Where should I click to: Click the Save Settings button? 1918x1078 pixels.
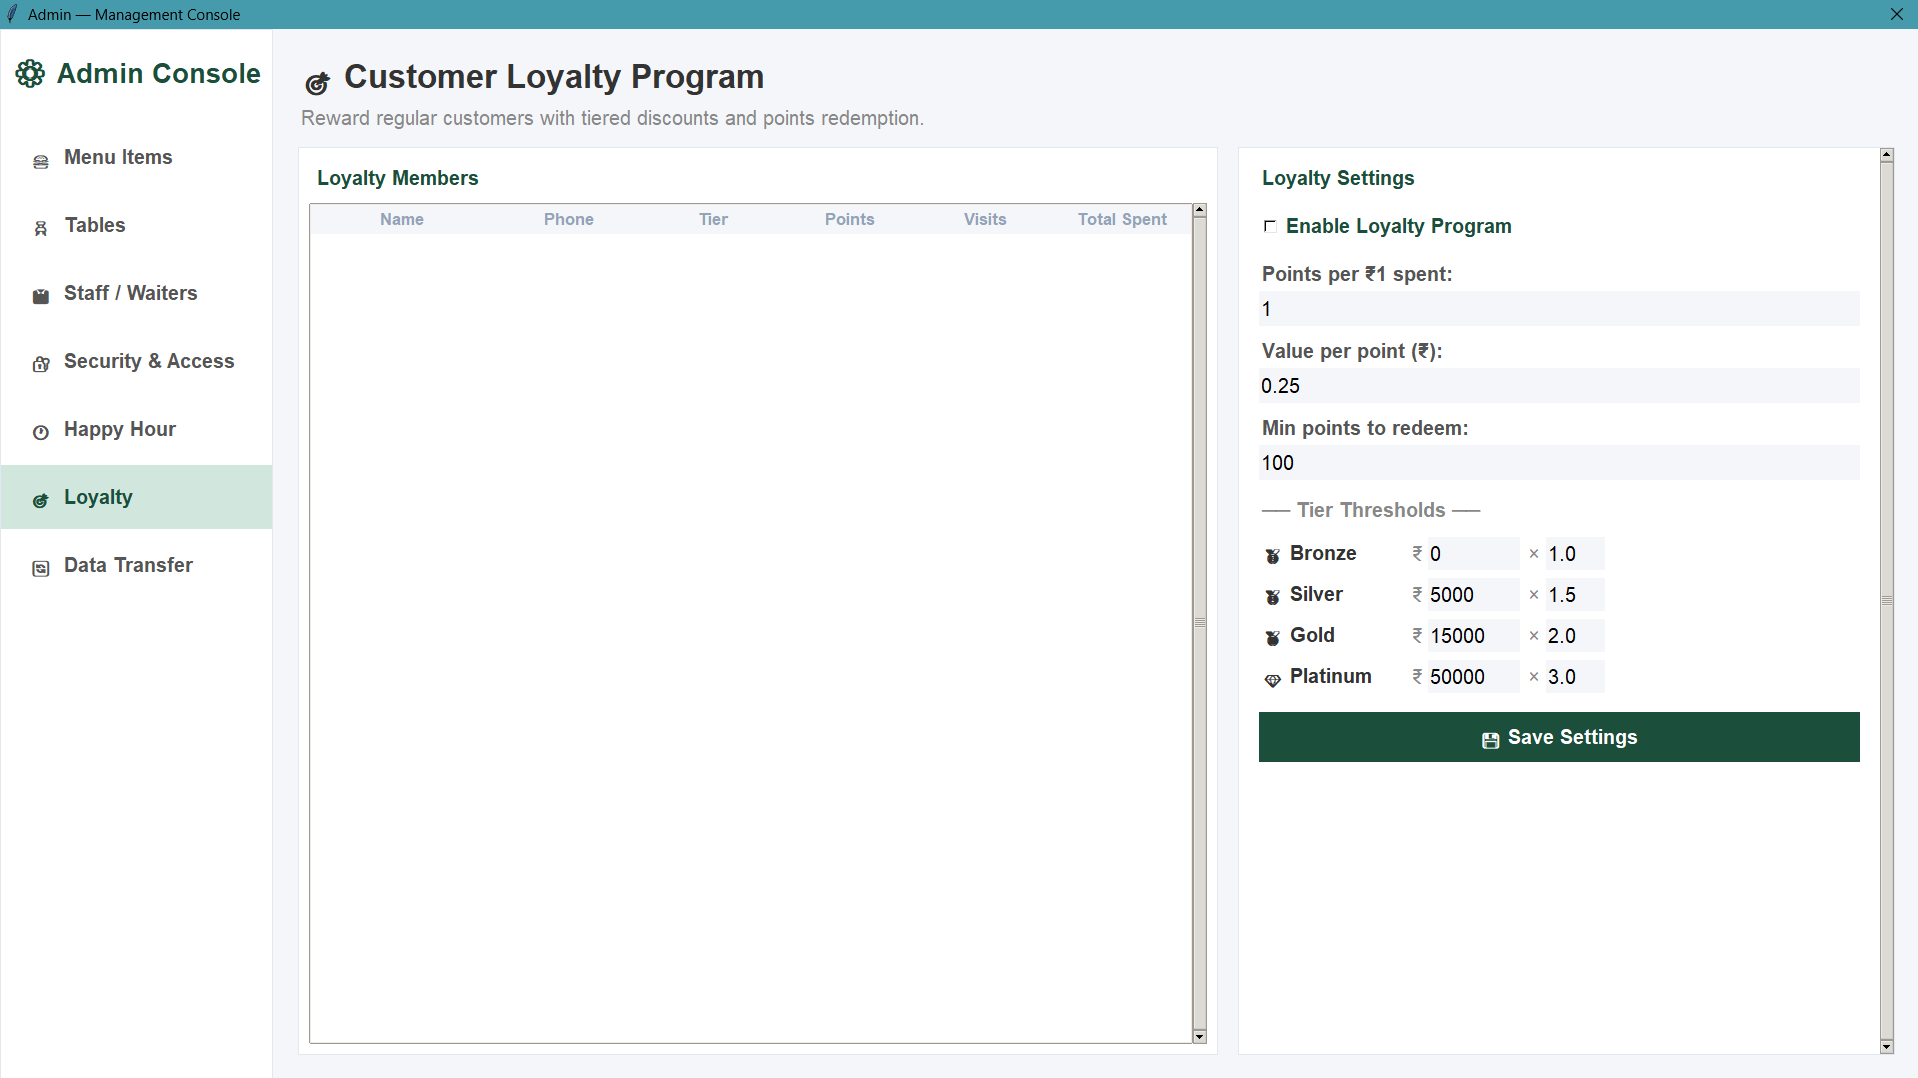click(1559, 737)
